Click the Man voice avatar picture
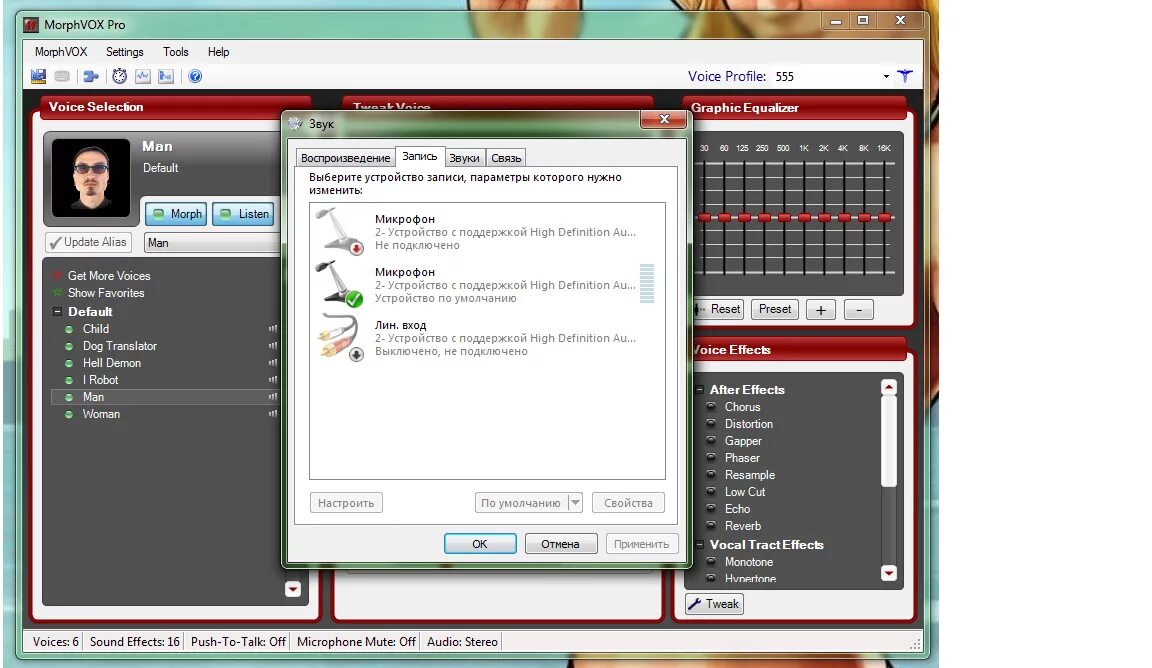This screenshot has width=1152, height=668. (91, 177)
